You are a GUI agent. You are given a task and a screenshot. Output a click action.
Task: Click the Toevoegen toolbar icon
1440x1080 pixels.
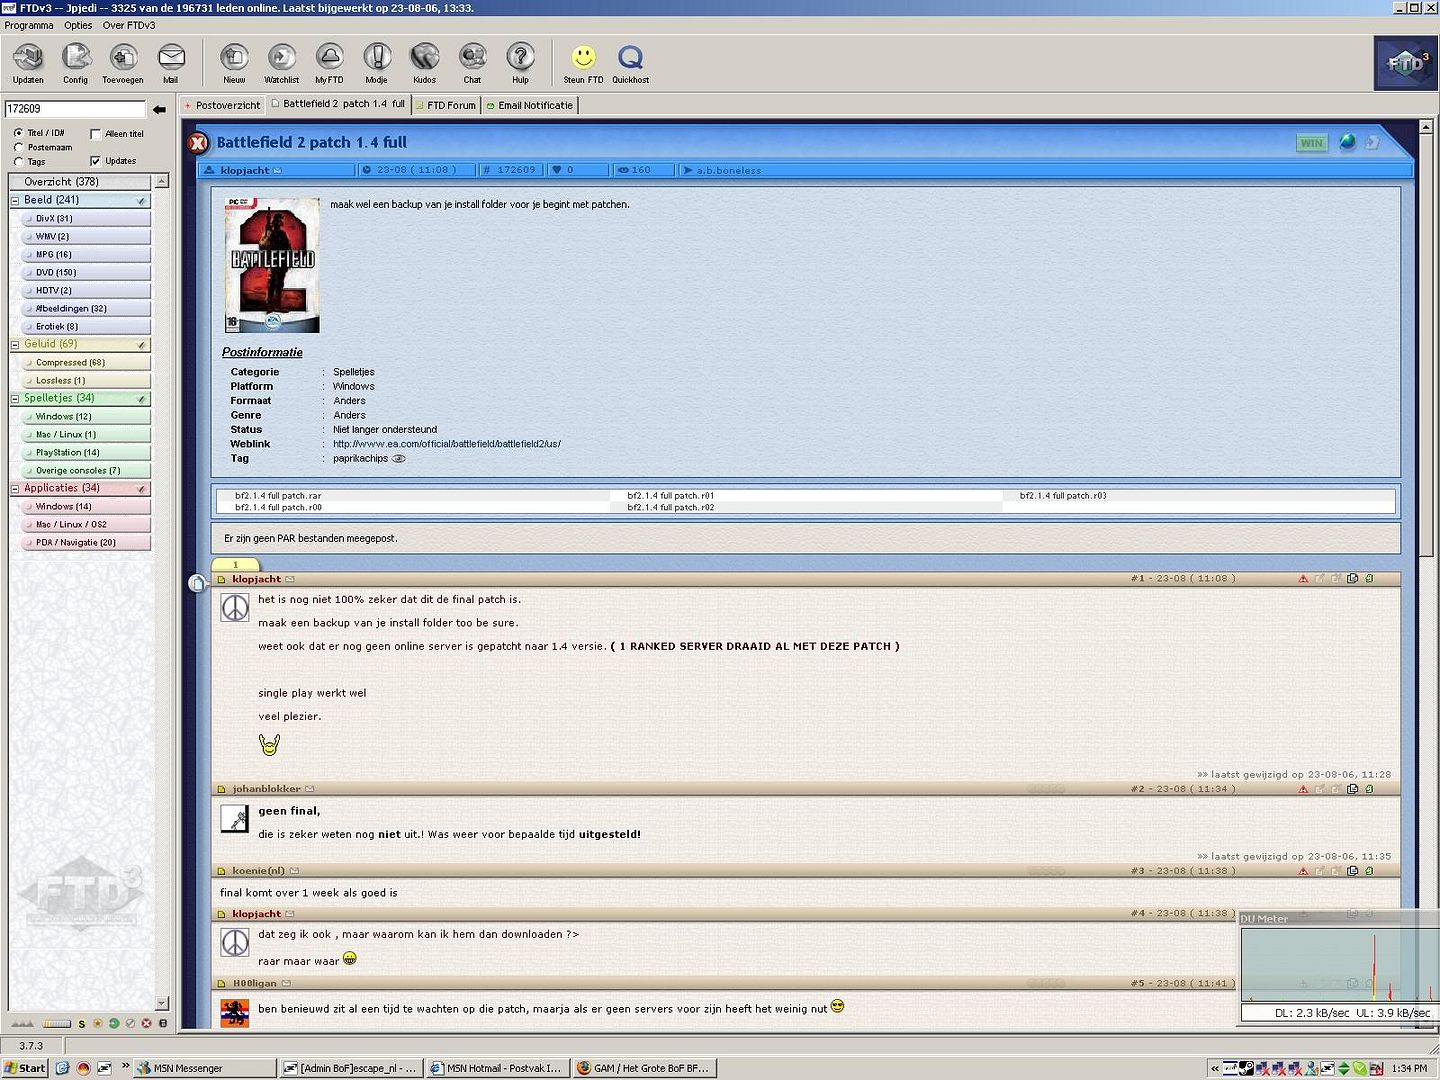[123, 63]
